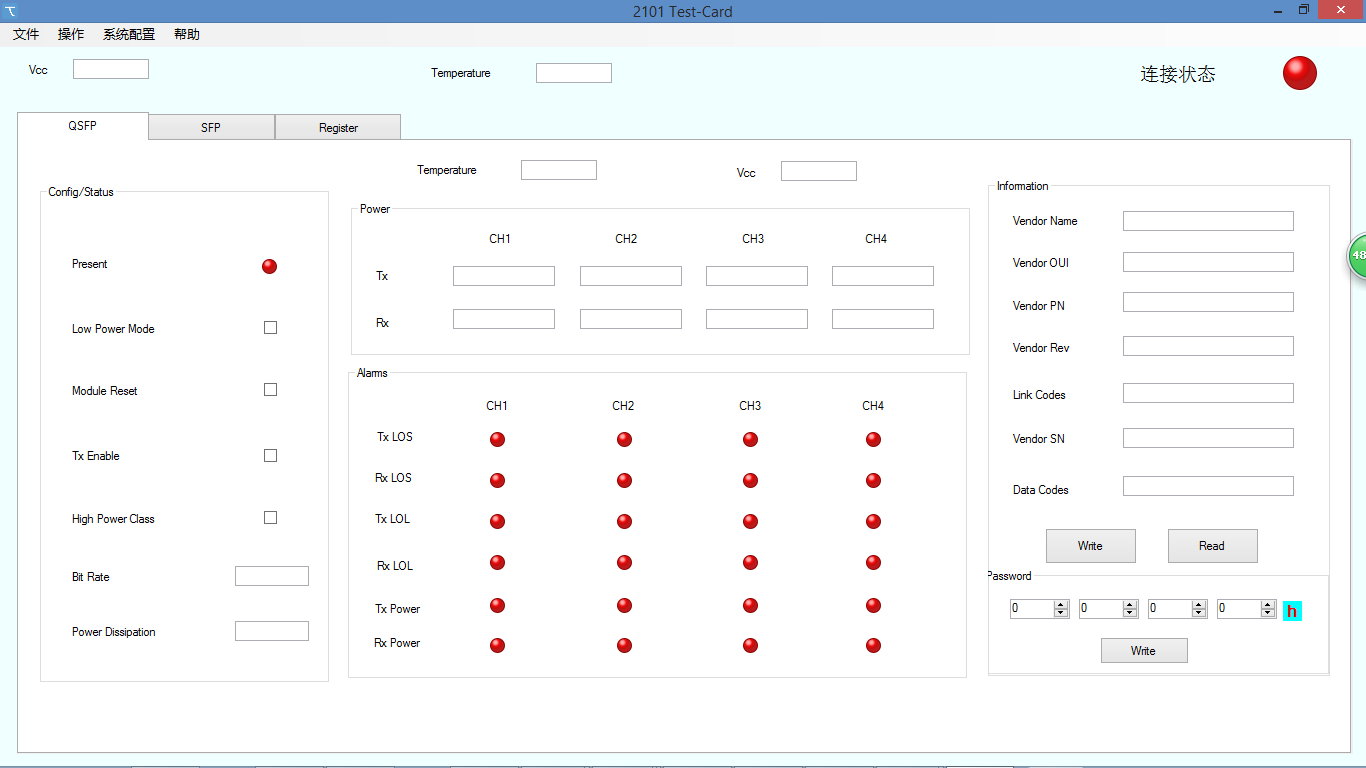Click the connection status red LED indicator
Screen dimensions: 1366x768
point(1300,73)
